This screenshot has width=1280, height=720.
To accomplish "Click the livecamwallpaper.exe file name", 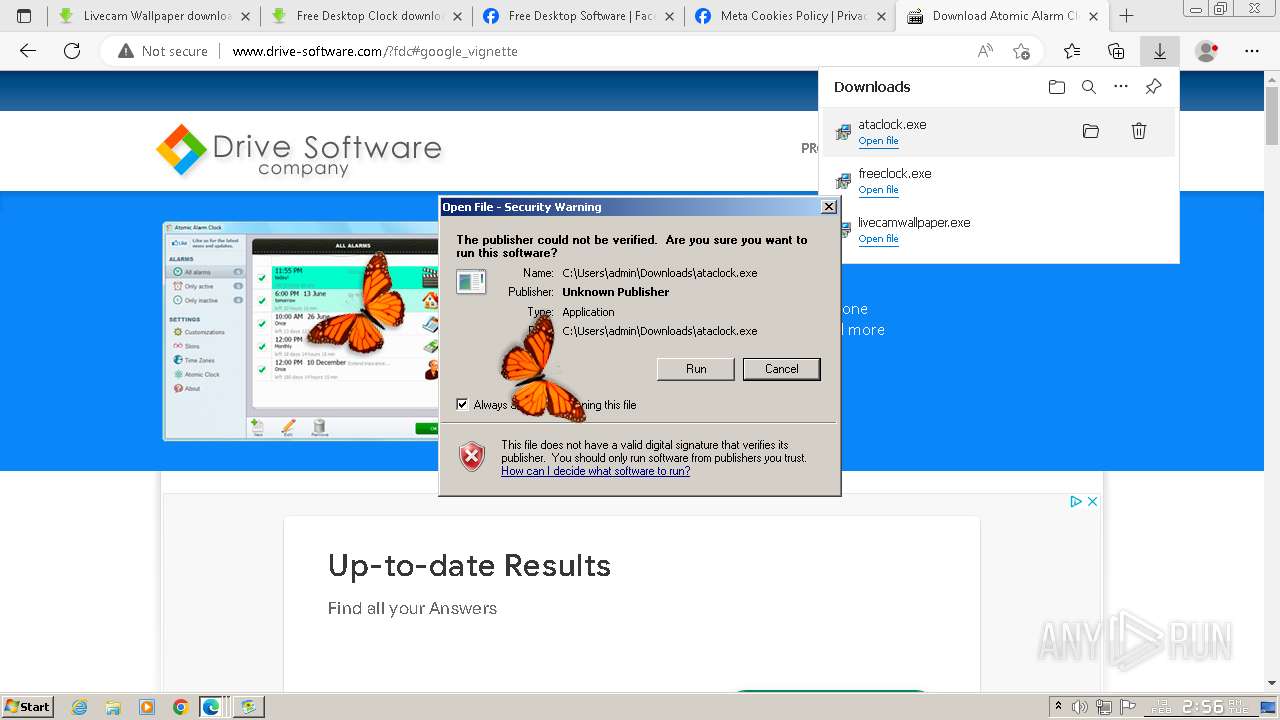I will pyautogui.click(x=914, y=222).
